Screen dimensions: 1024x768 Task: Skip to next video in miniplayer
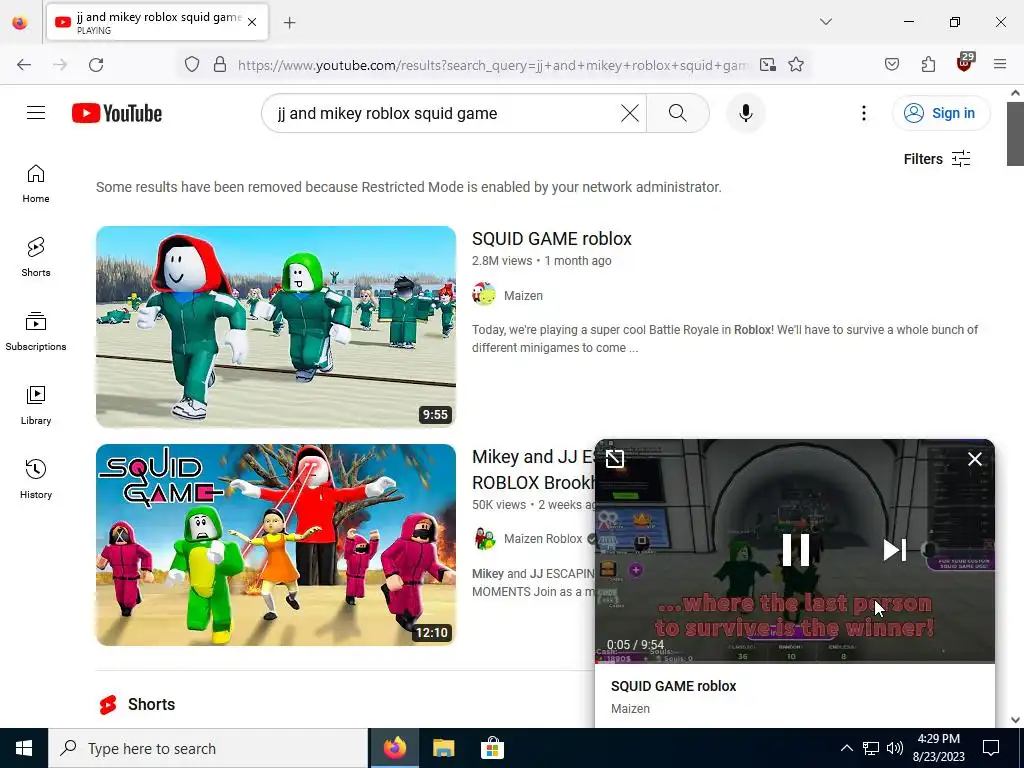[895, 550]
